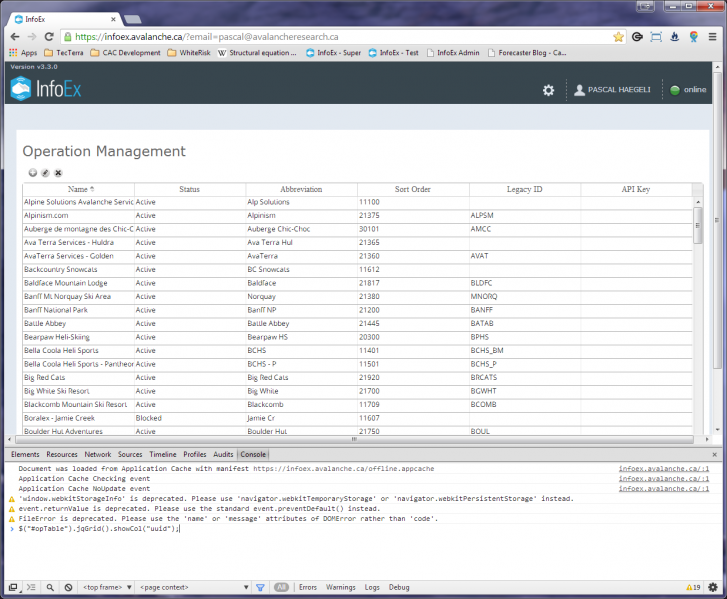This screenshot has height=599, width=727.
Task: Sort table by Name column
Action: coord(79,189)
